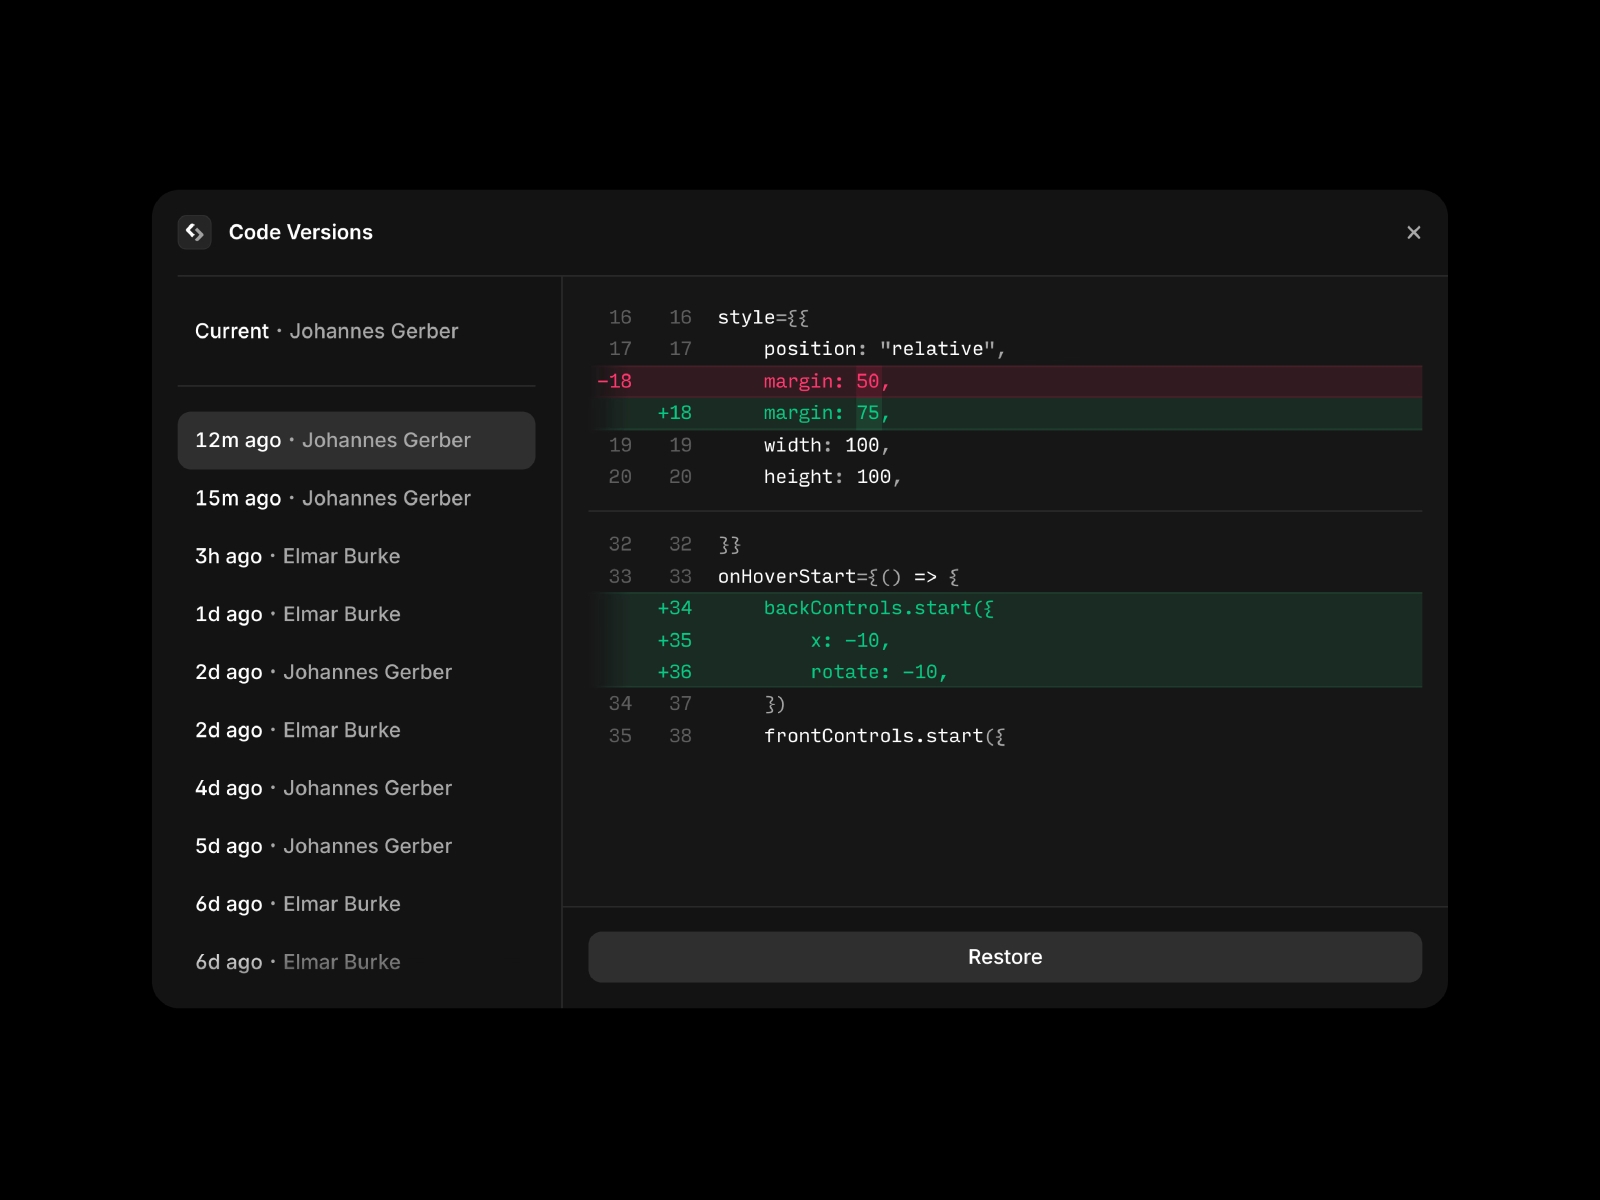Click the added rotate: -10 line
Viewport: 1600px width, 1200px height.
1005,672
